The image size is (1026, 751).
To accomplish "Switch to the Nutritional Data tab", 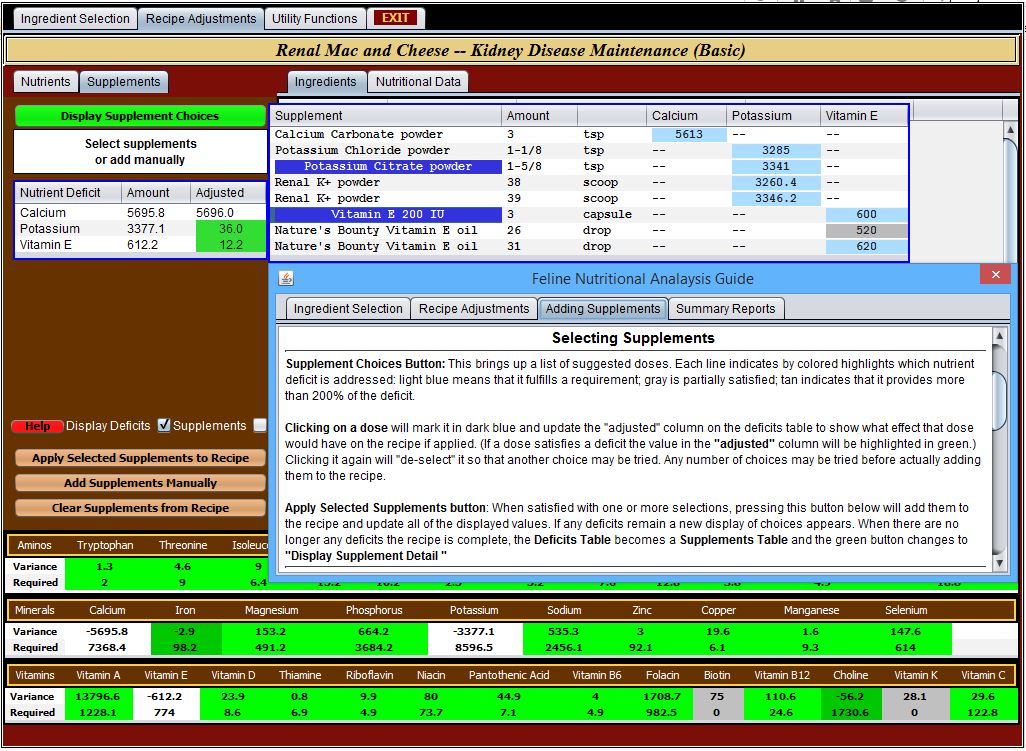I will point(418,82).
